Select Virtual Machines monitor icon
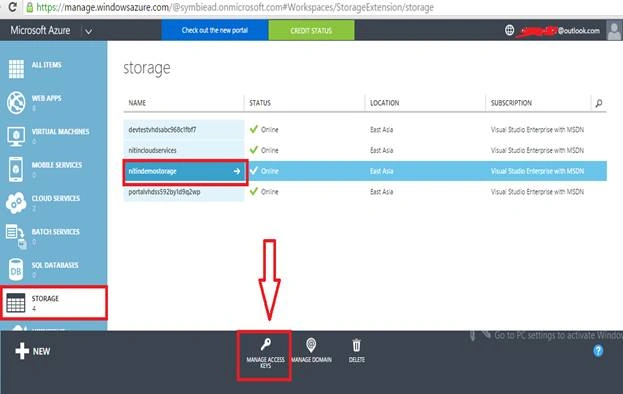The width and height of the screenshot is (623, 394). 16,137
